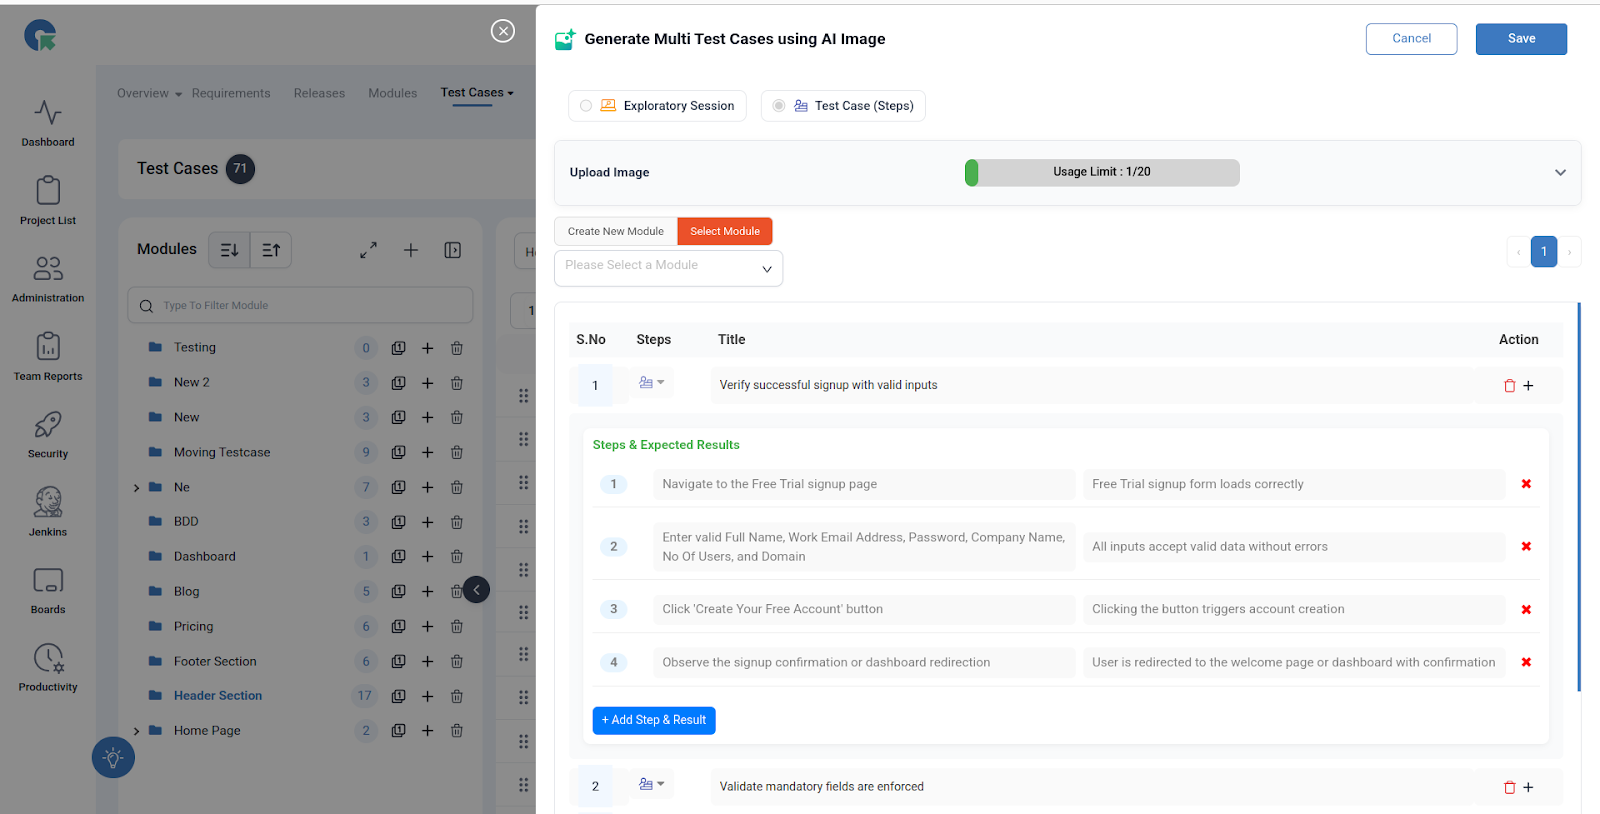Open the Please Select a Module dropdown
This screenshot has width=1600, height=814.
668,267
